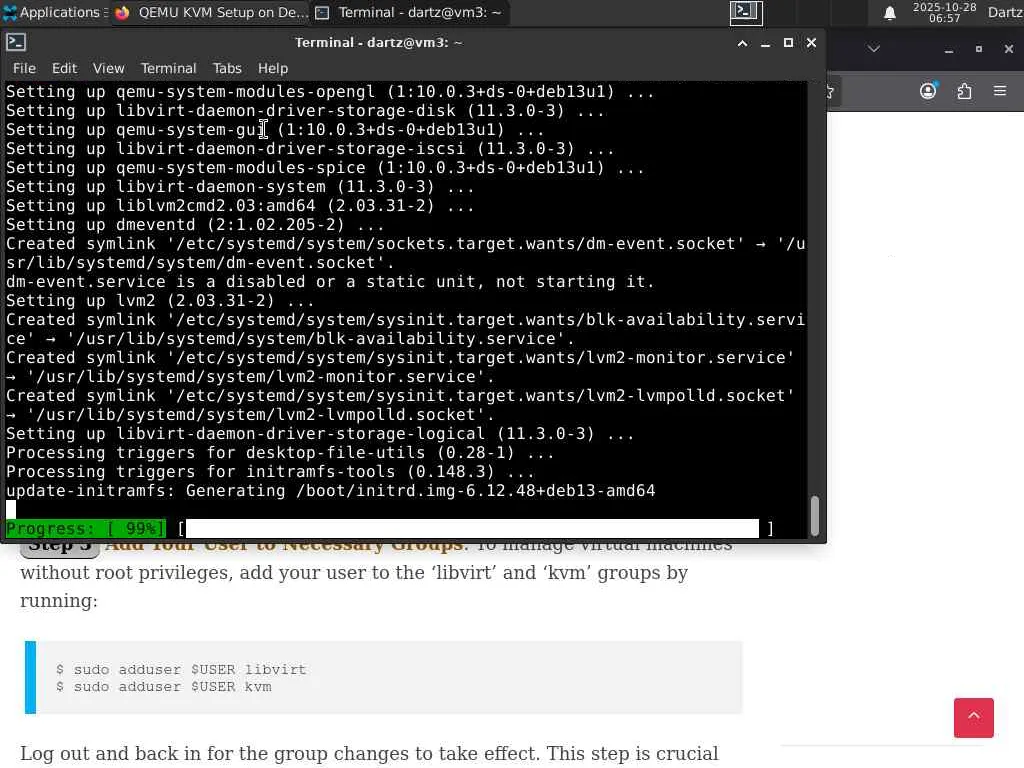The height and width of the screenshot is (768, 1024).
Task: Click the Applications menu logo icon
Action: (10, 12)
